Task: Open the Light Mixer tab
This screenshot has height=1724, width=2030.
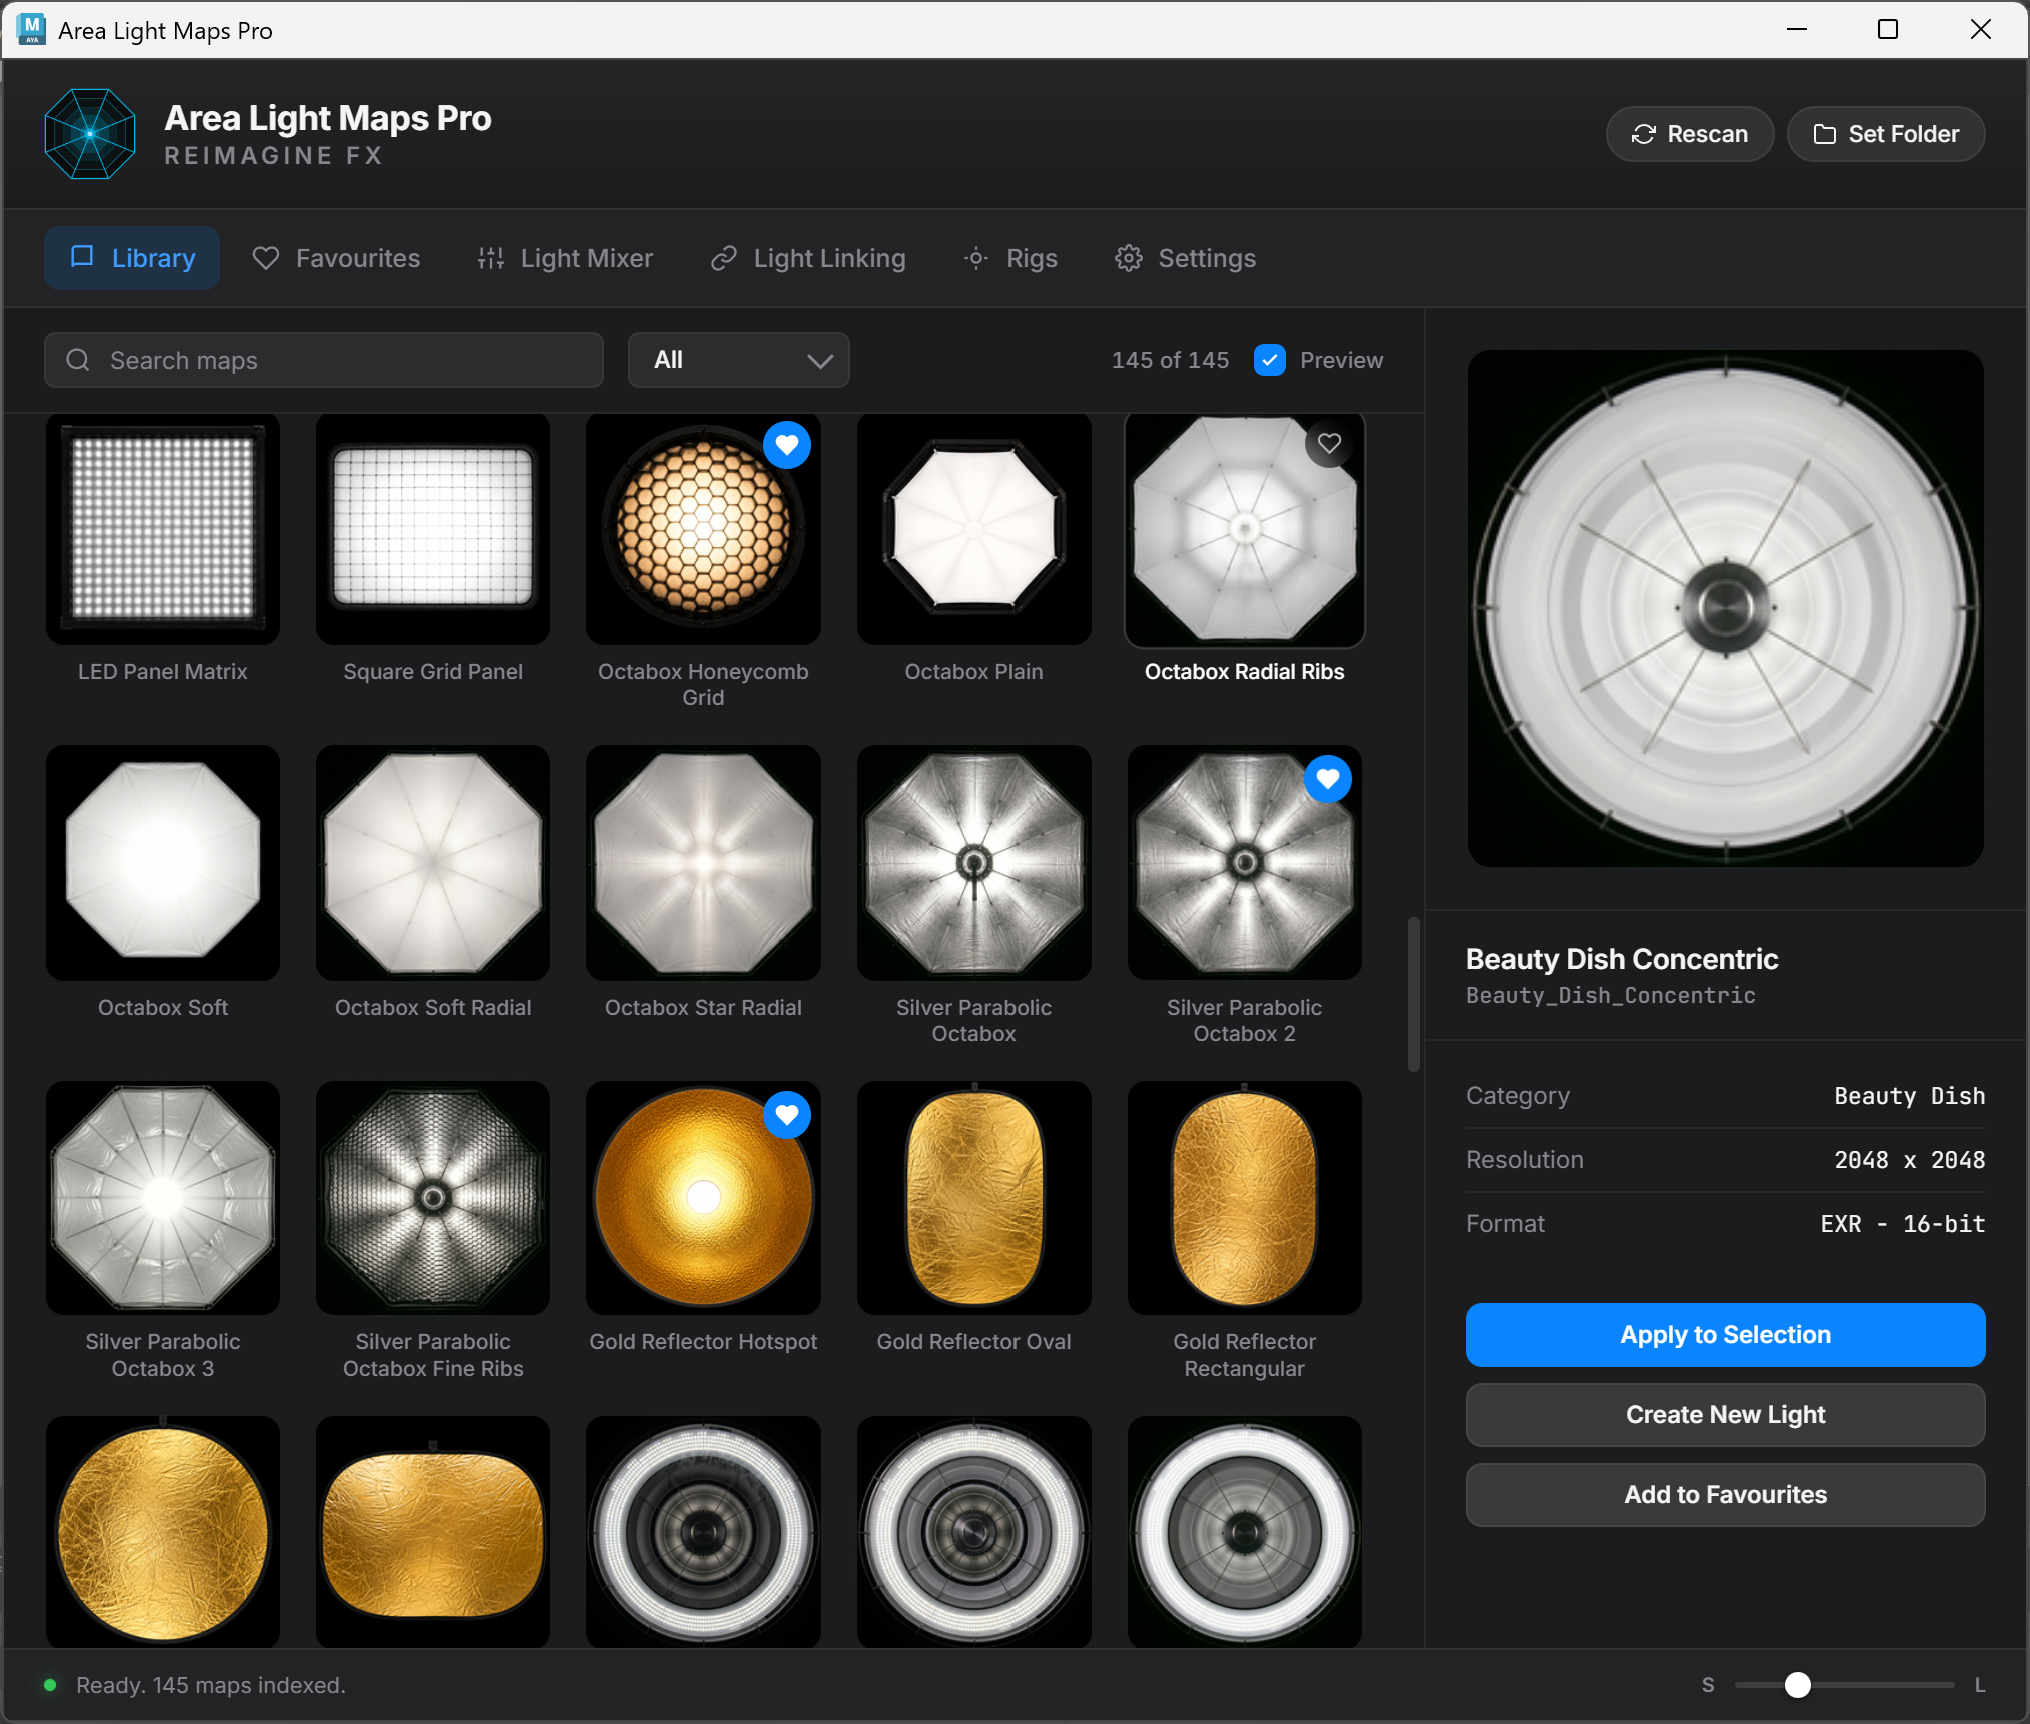Action: click(x=566, y=258)
